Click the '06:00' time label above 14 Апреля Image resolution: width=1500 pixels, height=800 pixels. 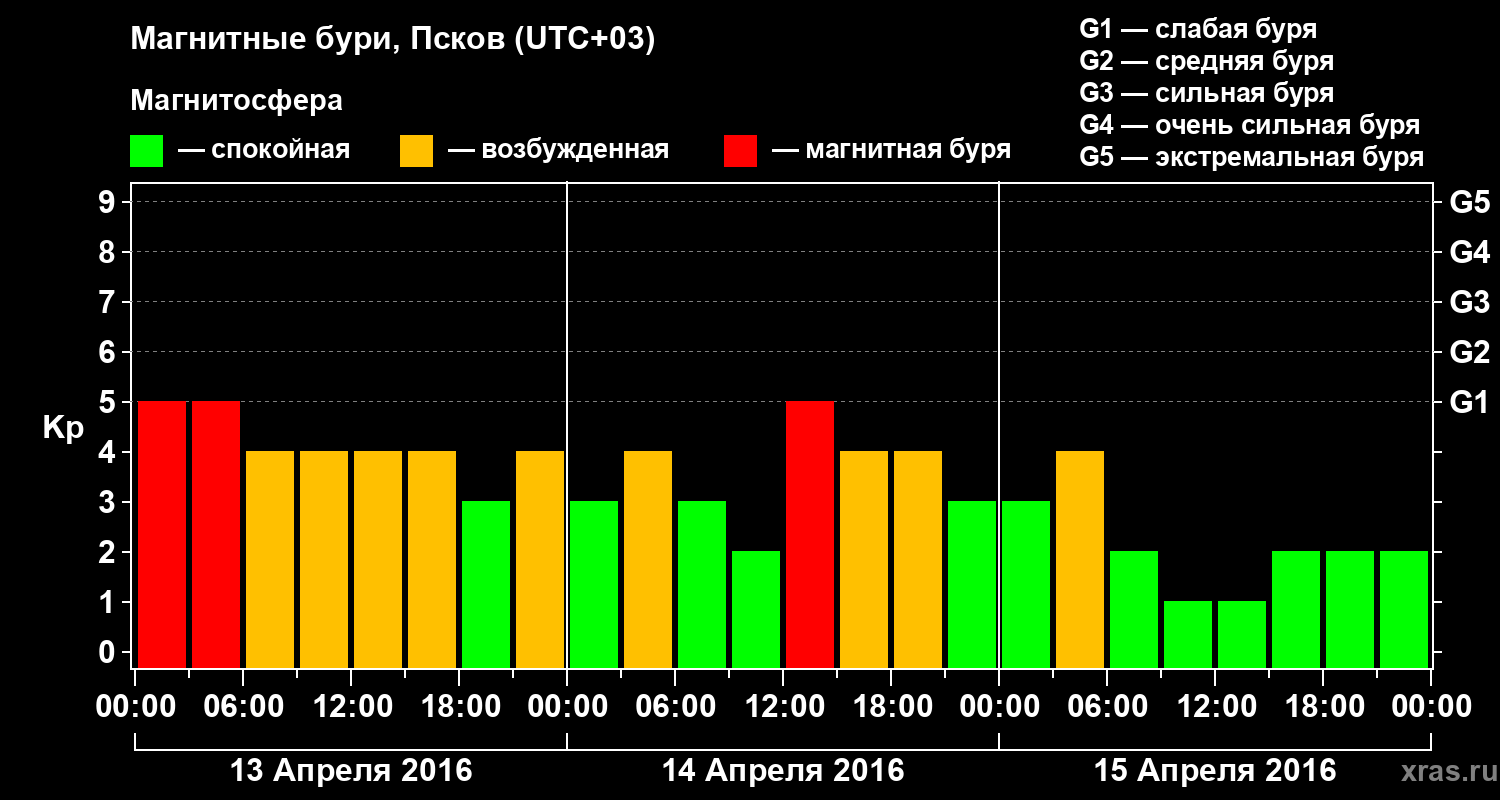pos(675,708)
